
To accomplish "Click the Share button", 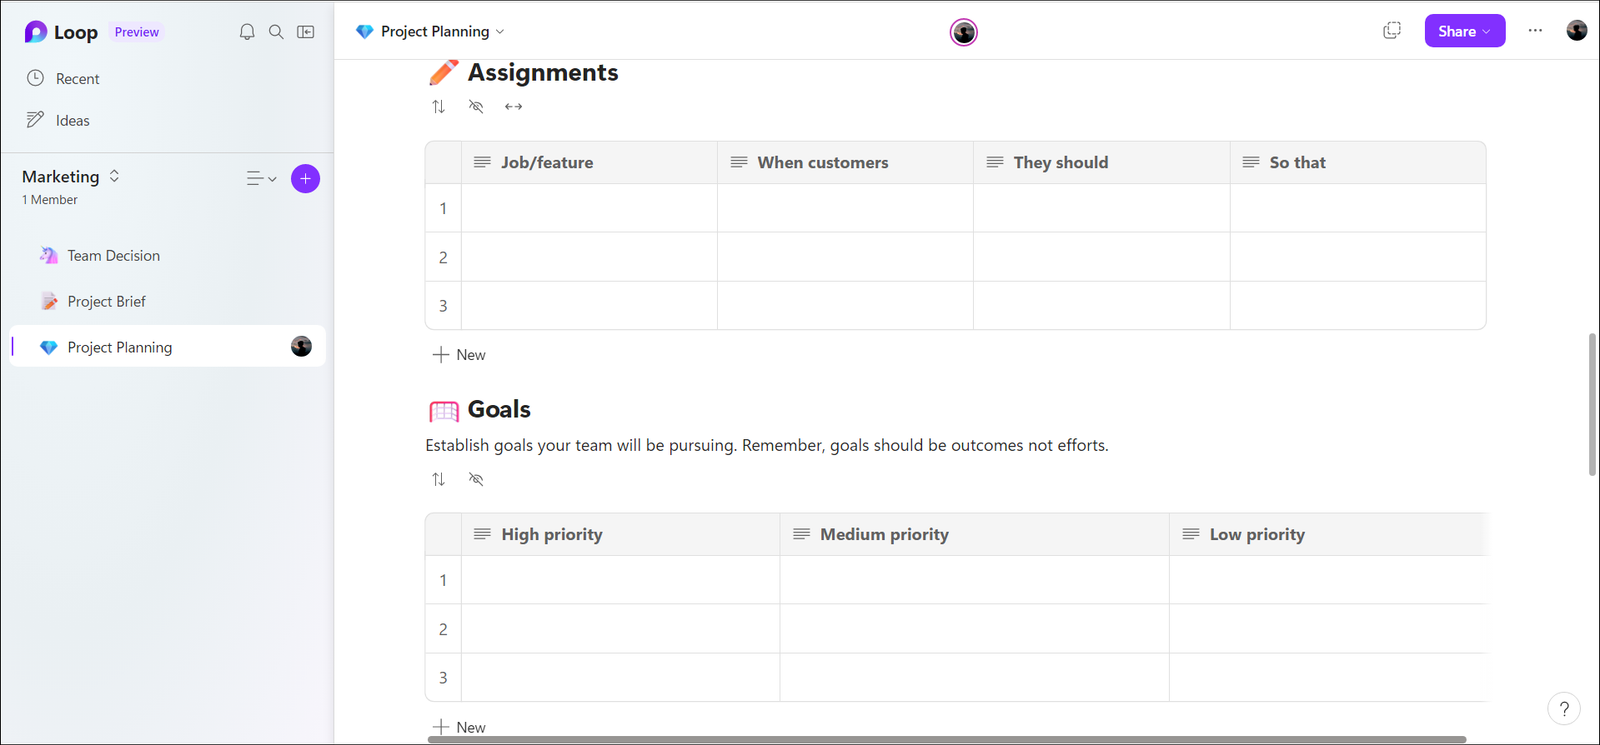I will point(1464,31).
